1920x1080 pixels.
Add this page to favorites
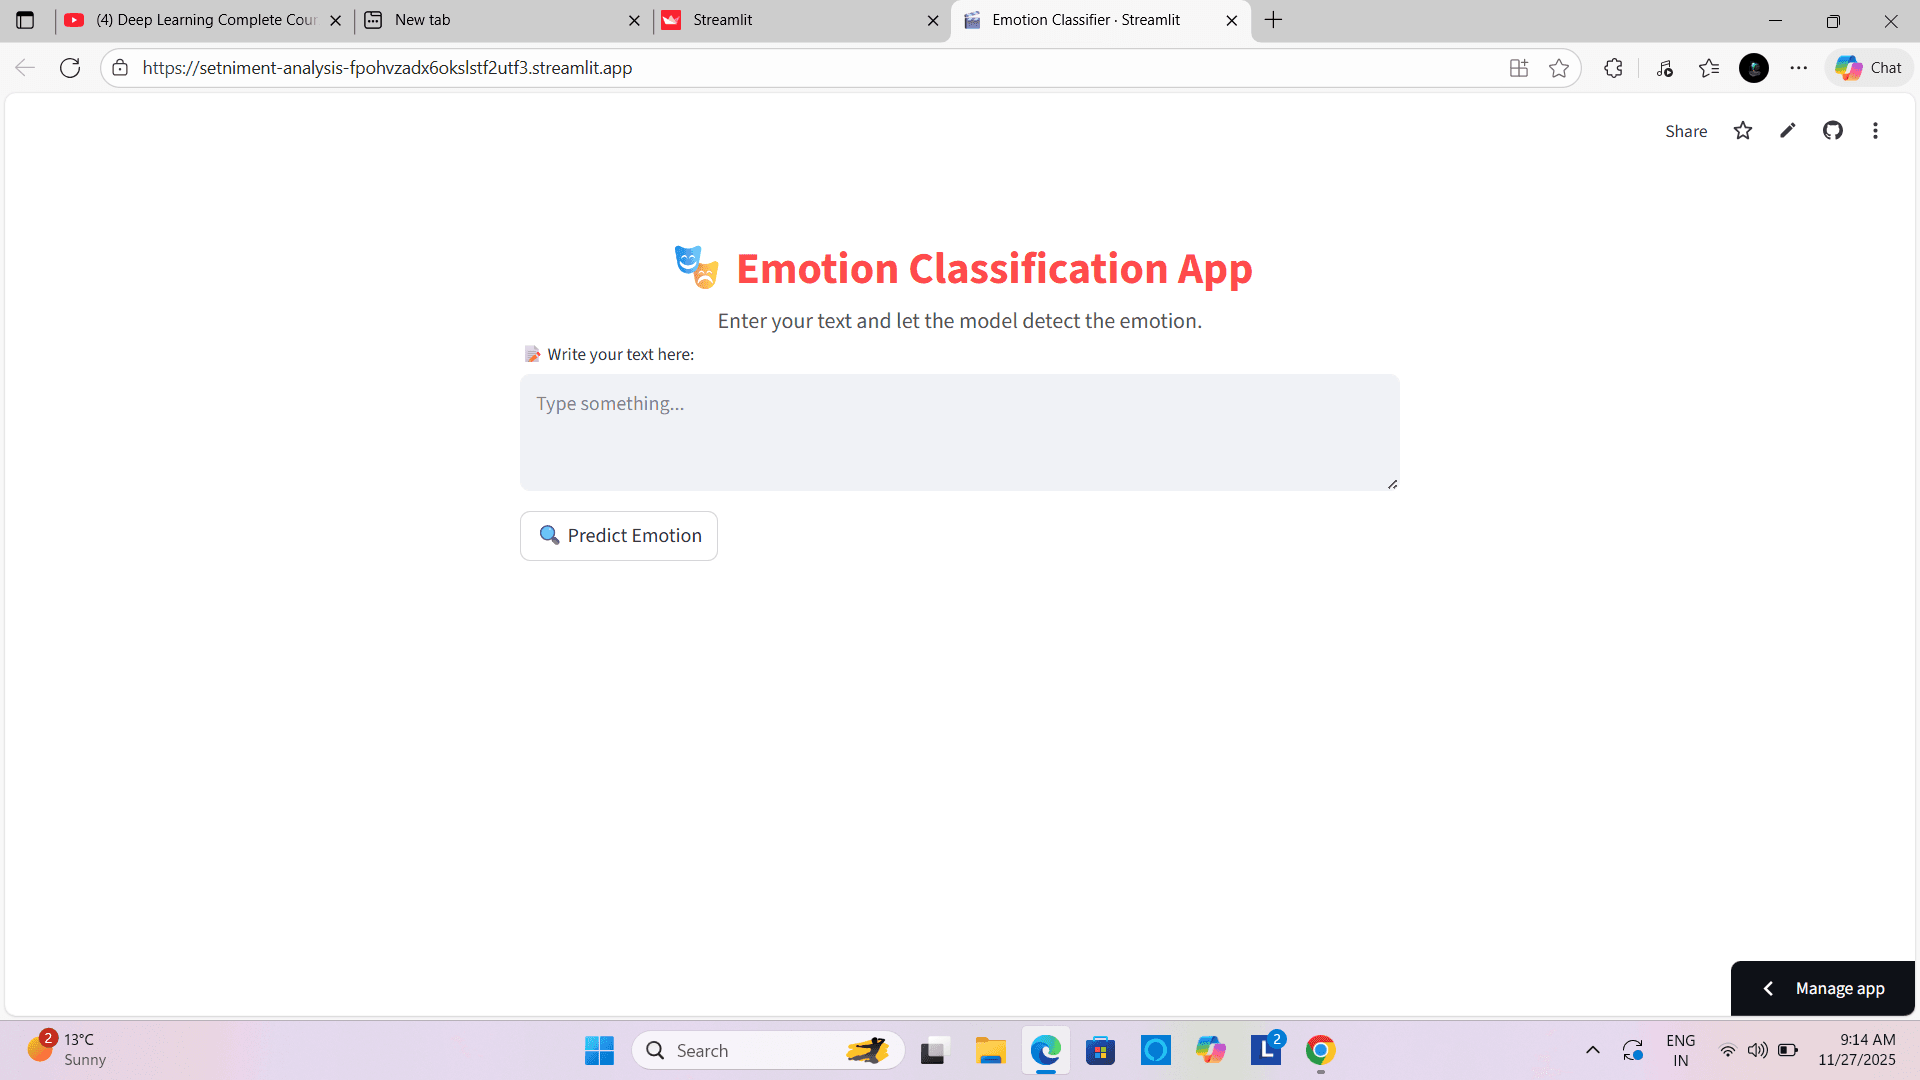(1559, 68)
